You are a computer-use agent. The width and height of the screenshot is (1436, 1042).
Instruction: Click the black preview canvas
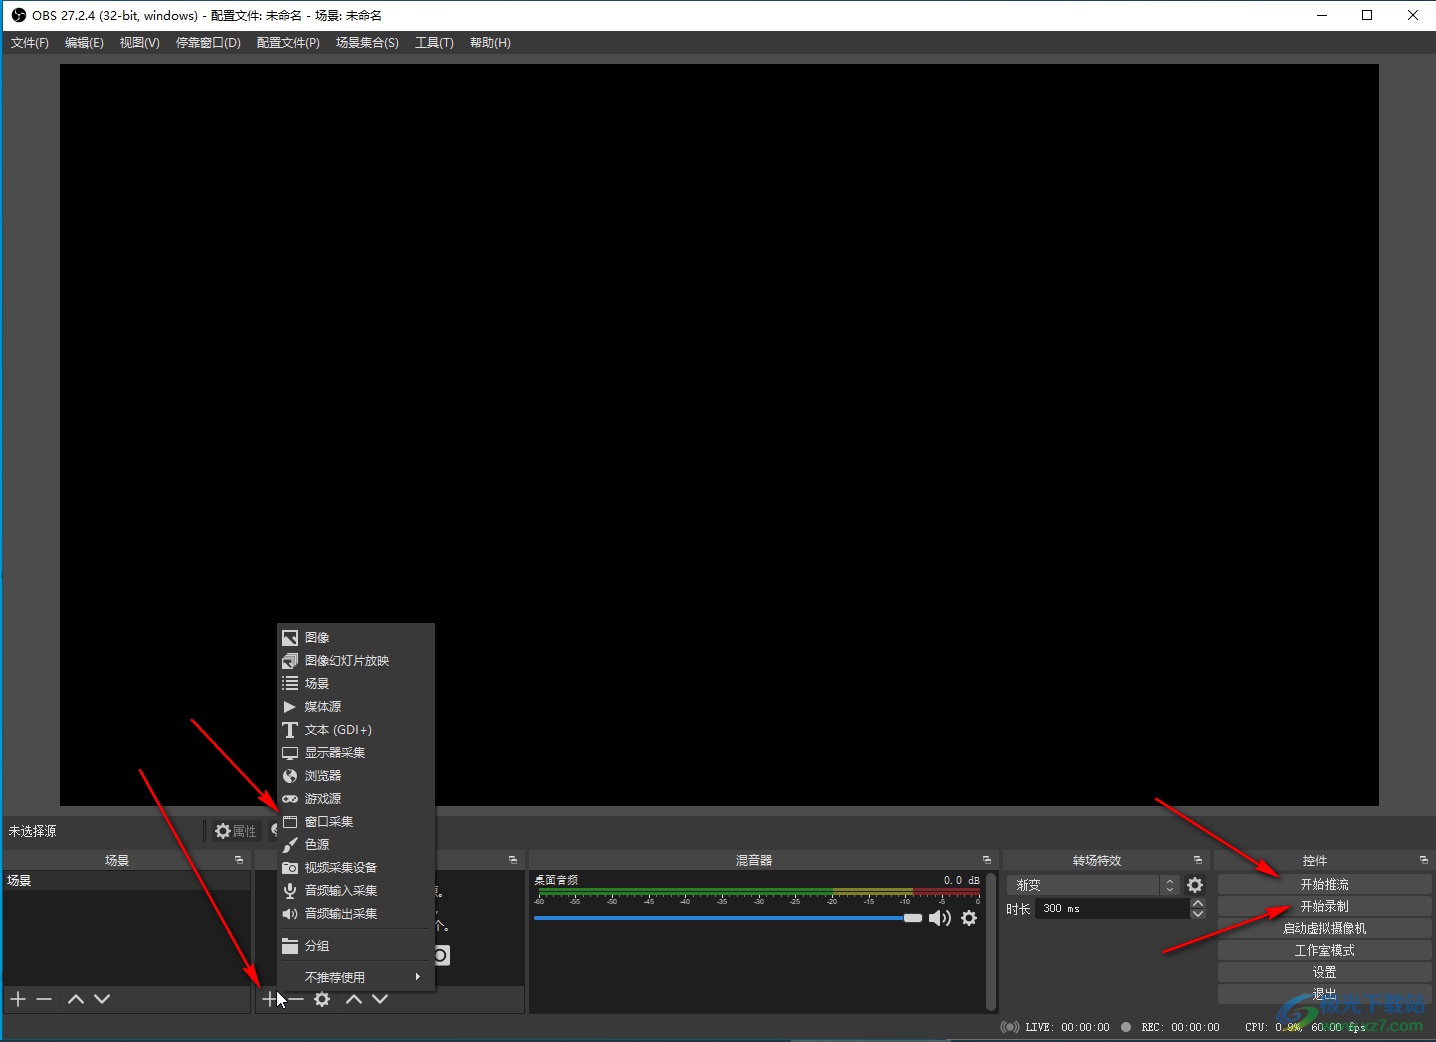point(719,435)
